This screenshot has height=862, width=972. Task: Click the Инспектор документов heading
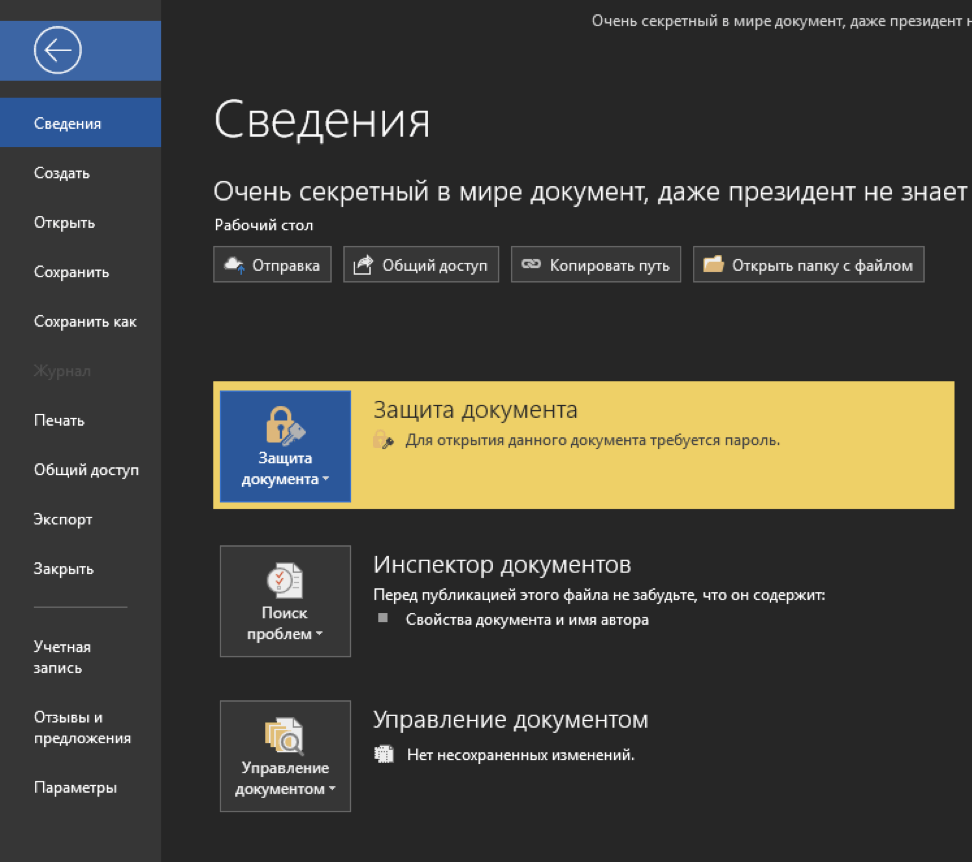[x=502, y=565]
